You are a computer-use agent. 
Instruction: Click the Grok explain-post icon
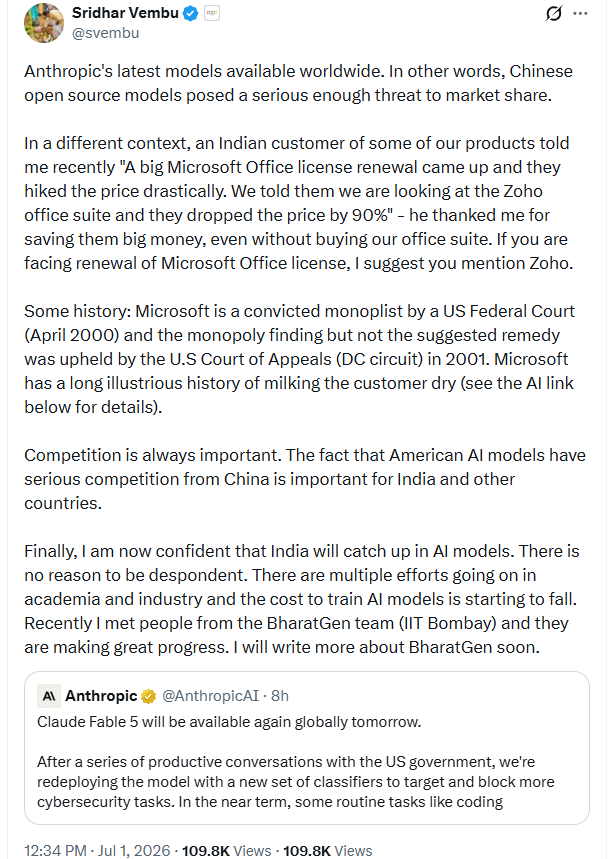coord(554,13)
